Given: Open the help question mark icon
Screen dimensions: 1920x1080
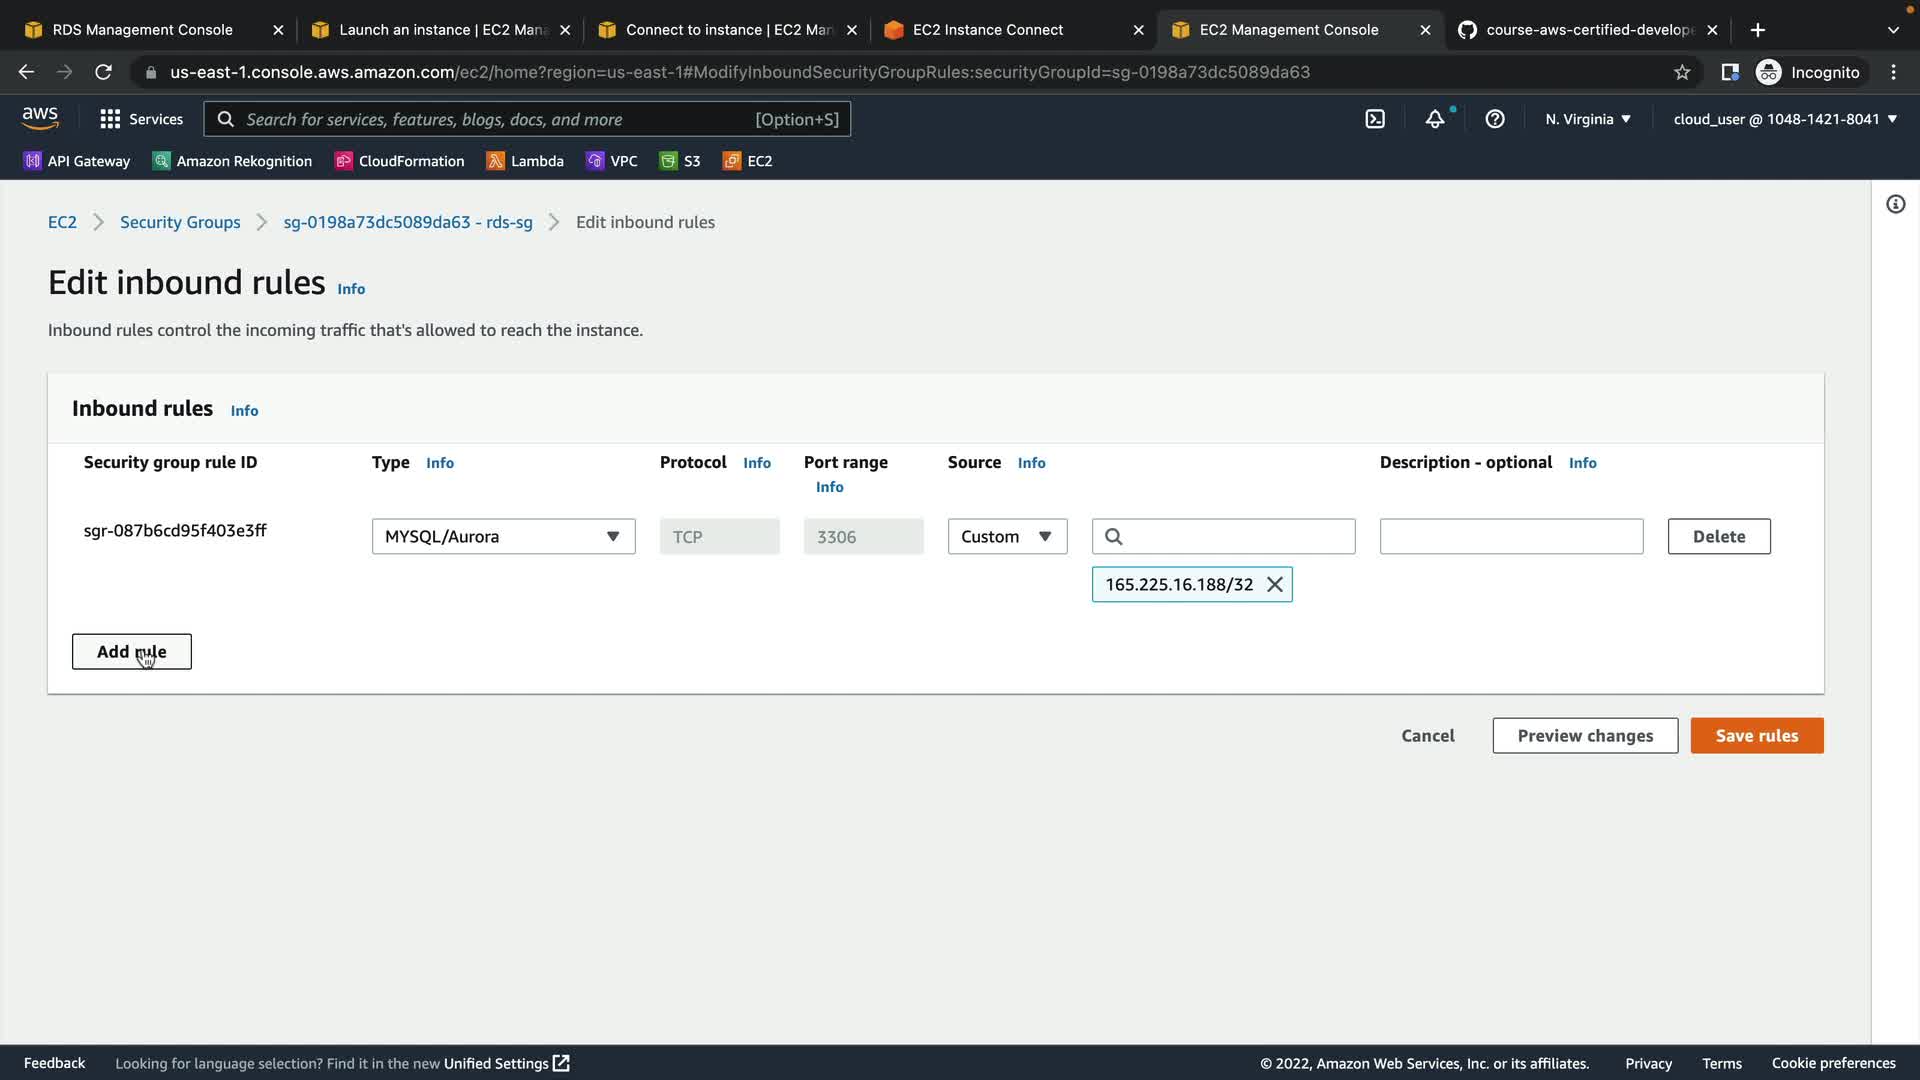Looking at the screenshot, I should click(x=1495, y=119).
